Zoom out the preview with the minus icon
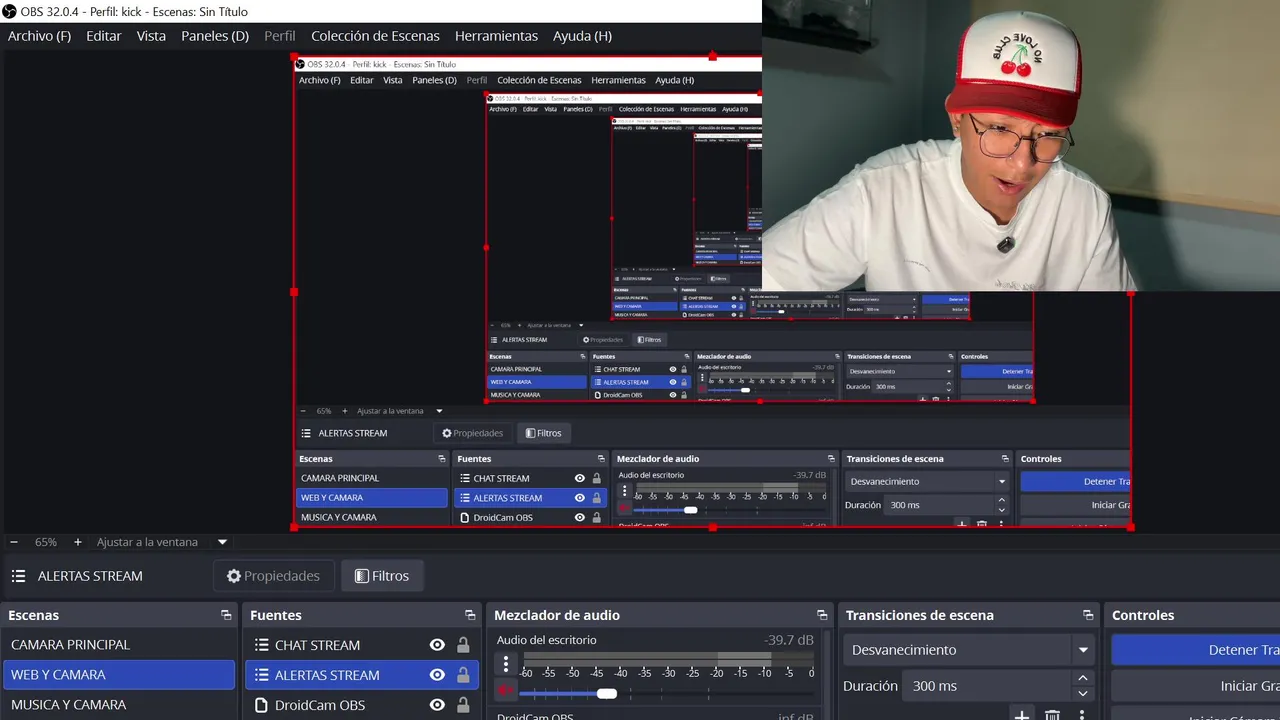The image size is (1280, 720). click(14, 542)
